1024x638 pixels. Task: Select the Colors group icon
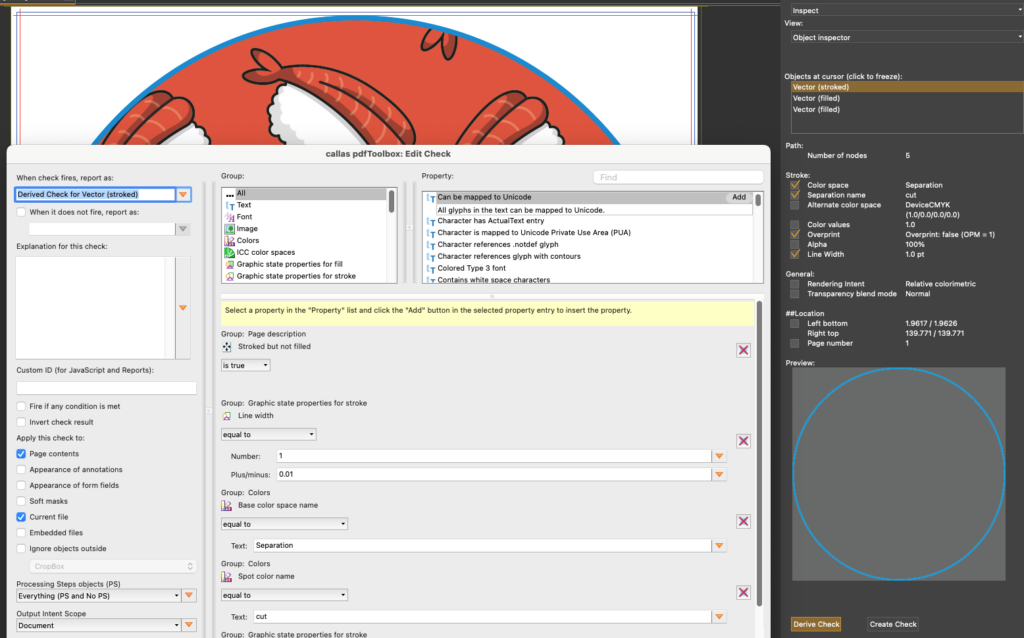(x=231, y=240)
